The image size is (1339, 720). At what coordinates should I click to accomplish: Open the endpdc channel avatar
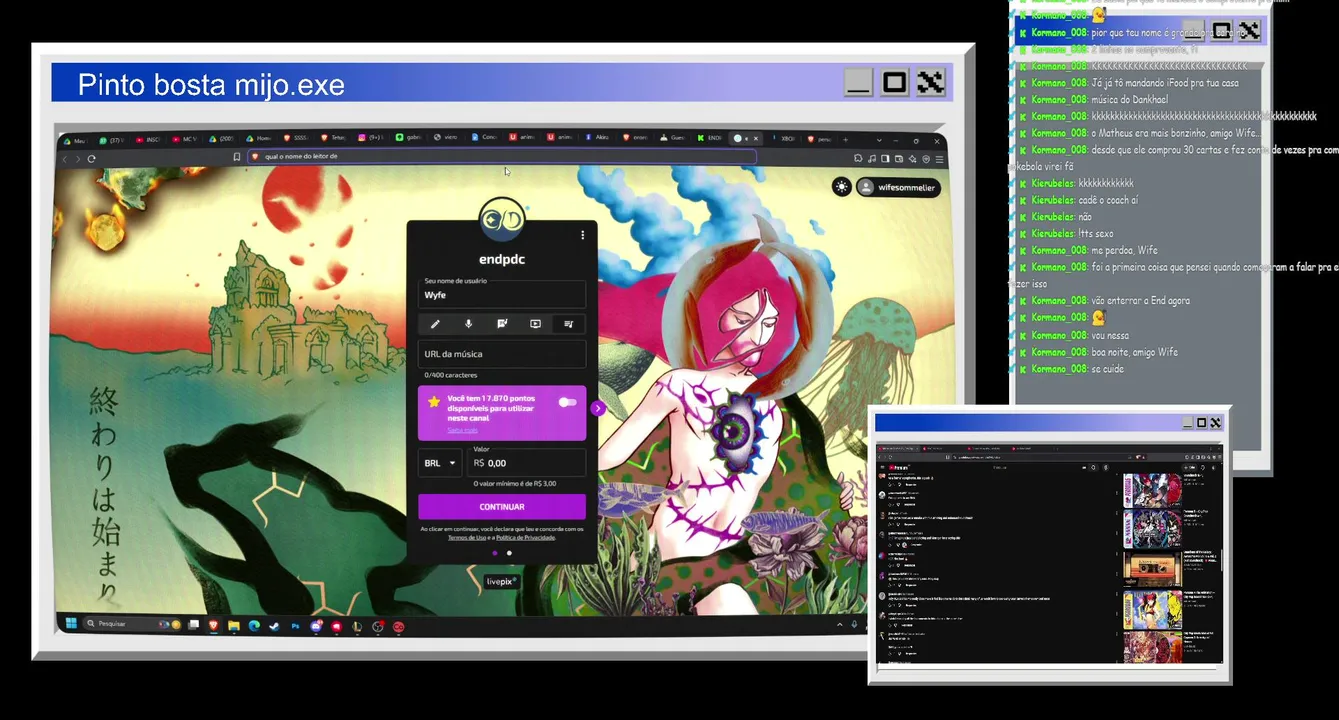click(x=502, y=219)
